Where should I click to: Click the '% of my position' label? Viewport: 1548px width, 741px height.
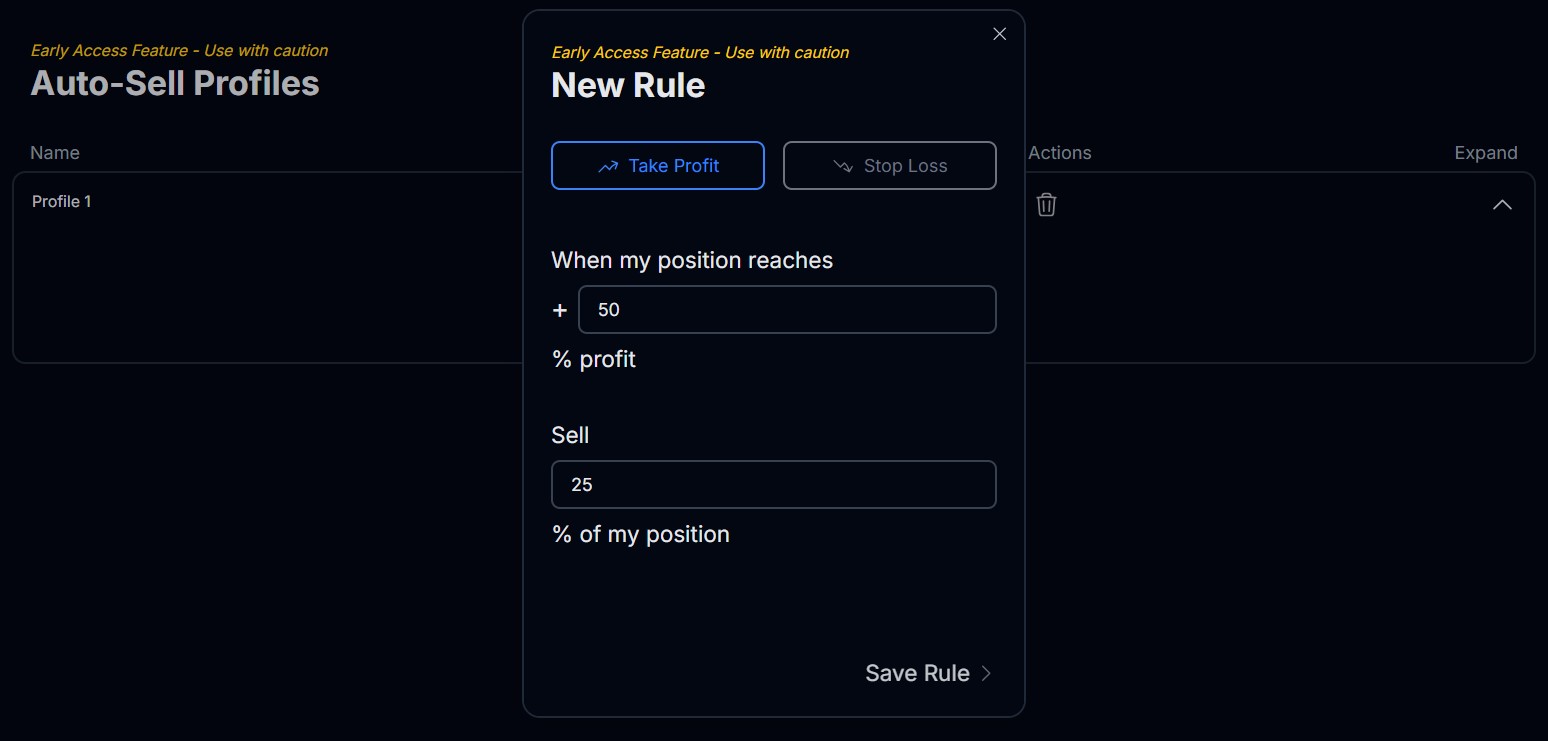pyautogui.click(x=641, y=534)
